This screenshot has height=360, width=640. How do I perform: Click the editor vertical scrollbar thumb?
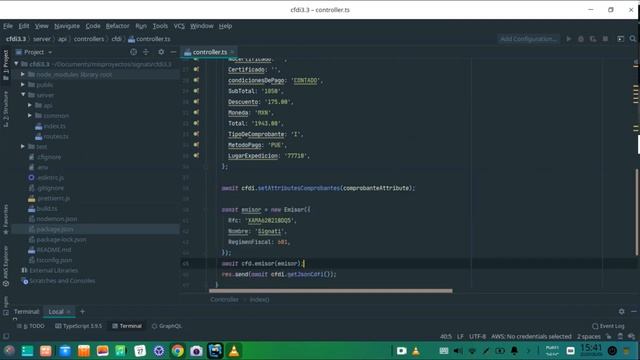pos(636,212)
